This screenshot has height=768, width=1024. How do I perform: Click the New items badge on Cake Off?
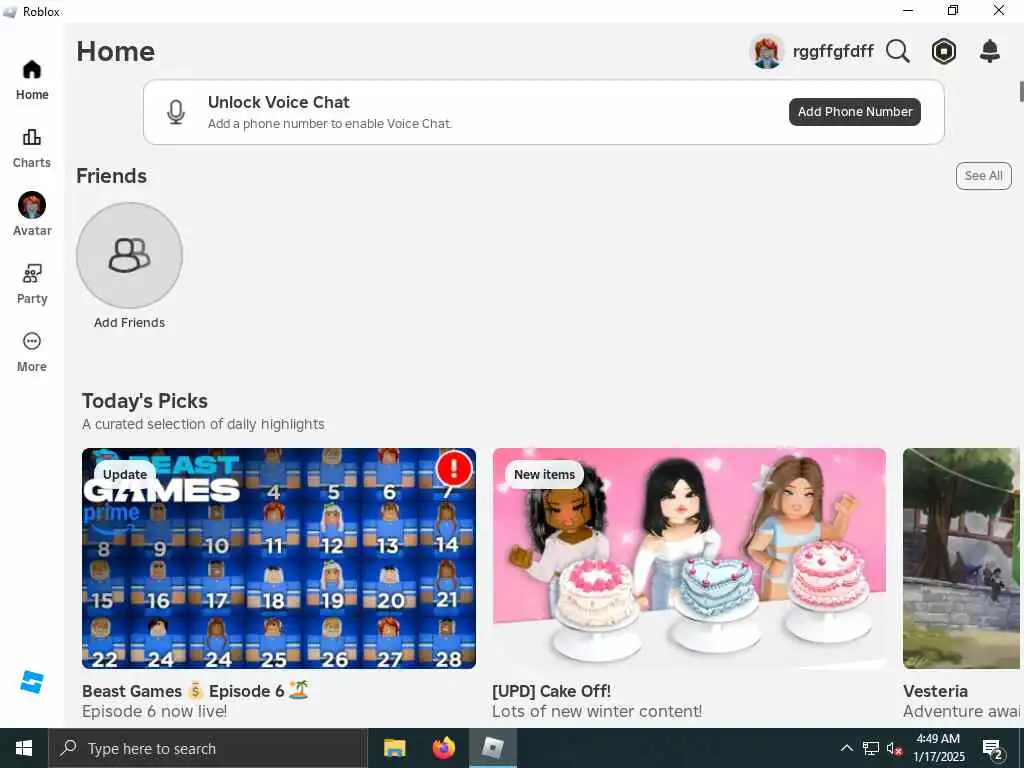[x=544, y=475]
